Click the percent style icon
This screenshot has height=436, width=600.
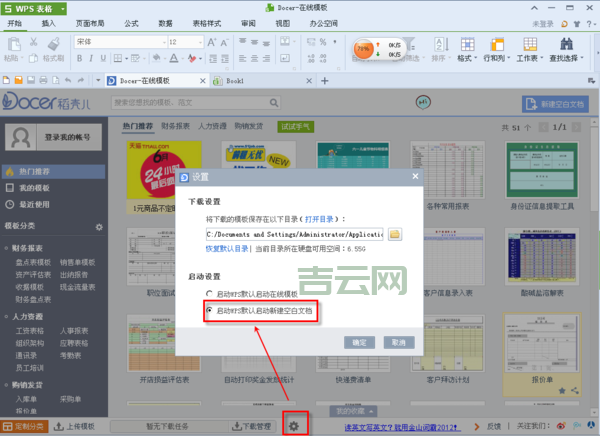(x=323, y=42)
